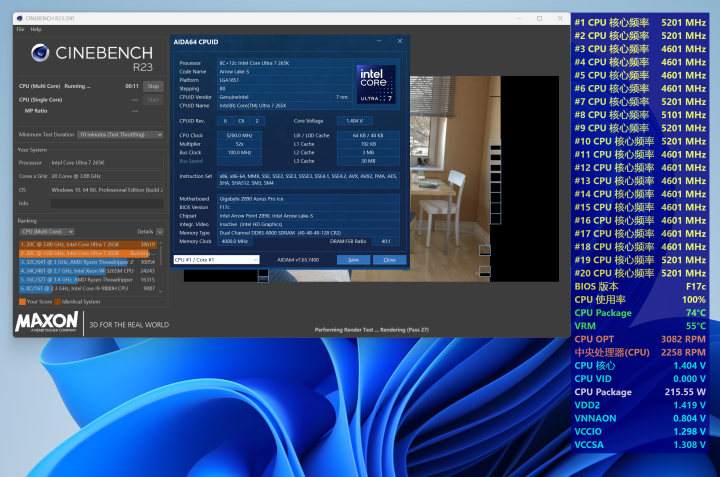Click the BIOS version F17c row in the sensor panel
Screen dimensions: 720x477
tap(640, 286)
